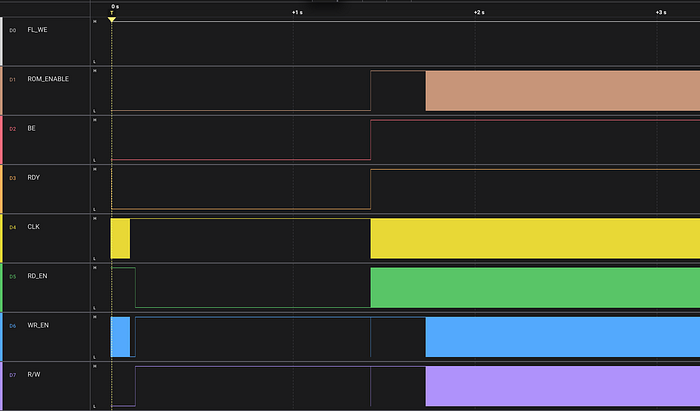Click the BE rising edge
Viewport: 700px width, 411px height.
click(371, 140)
